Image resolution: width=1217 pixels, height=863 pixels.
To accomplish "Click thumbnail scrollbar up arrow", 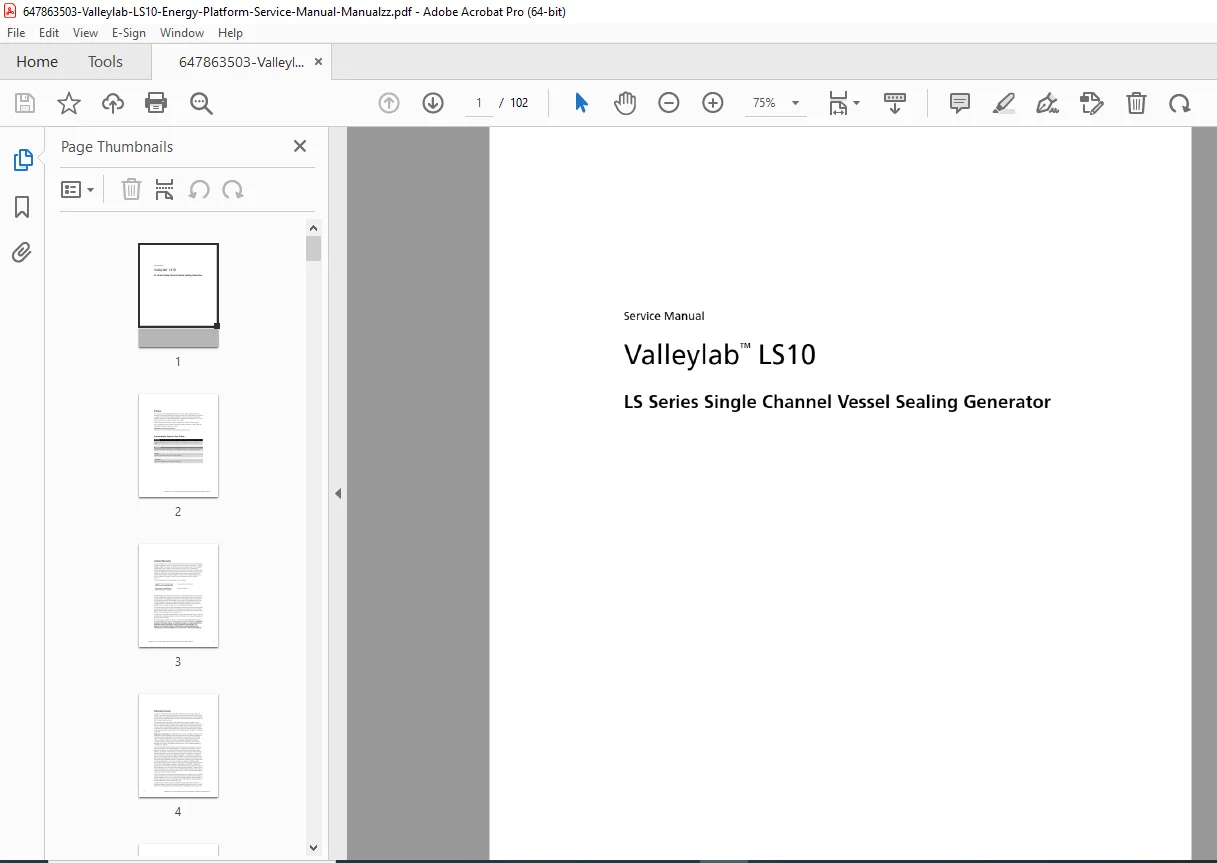I will [314, 227].
